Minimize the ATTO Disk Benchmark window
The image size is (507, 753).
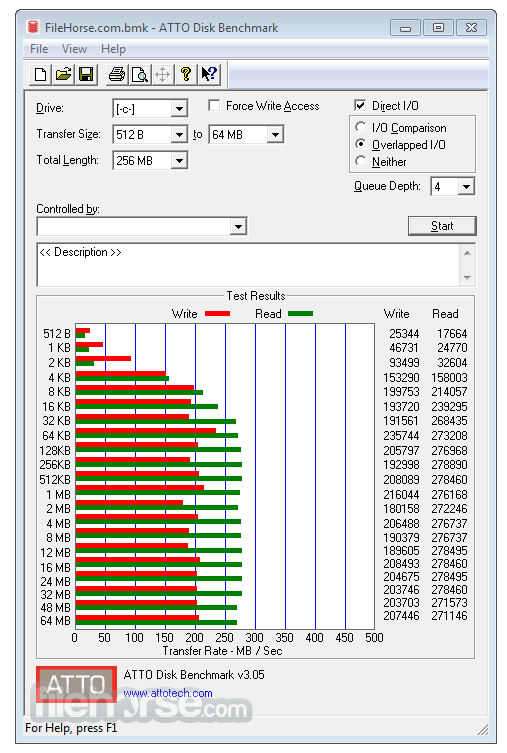pos(405,28)
